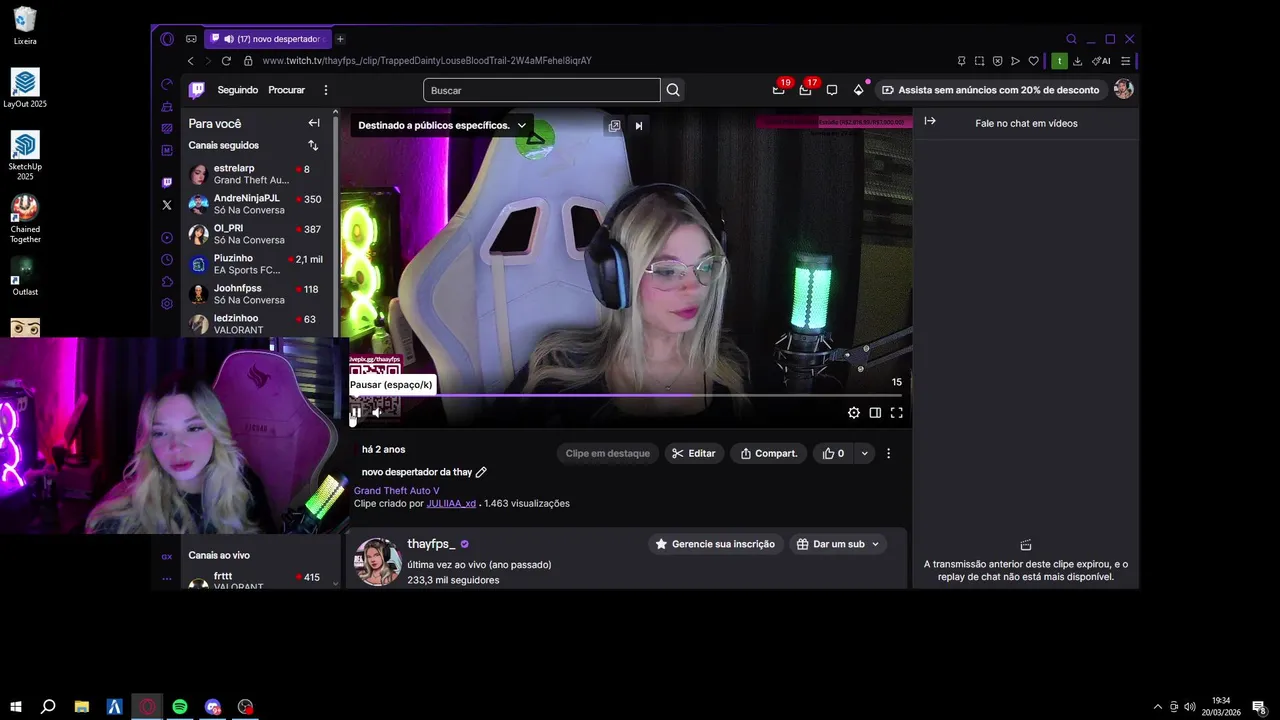Open the Dar um sub dropdown
Viewport: 1280px width, 720px height.
839,544
